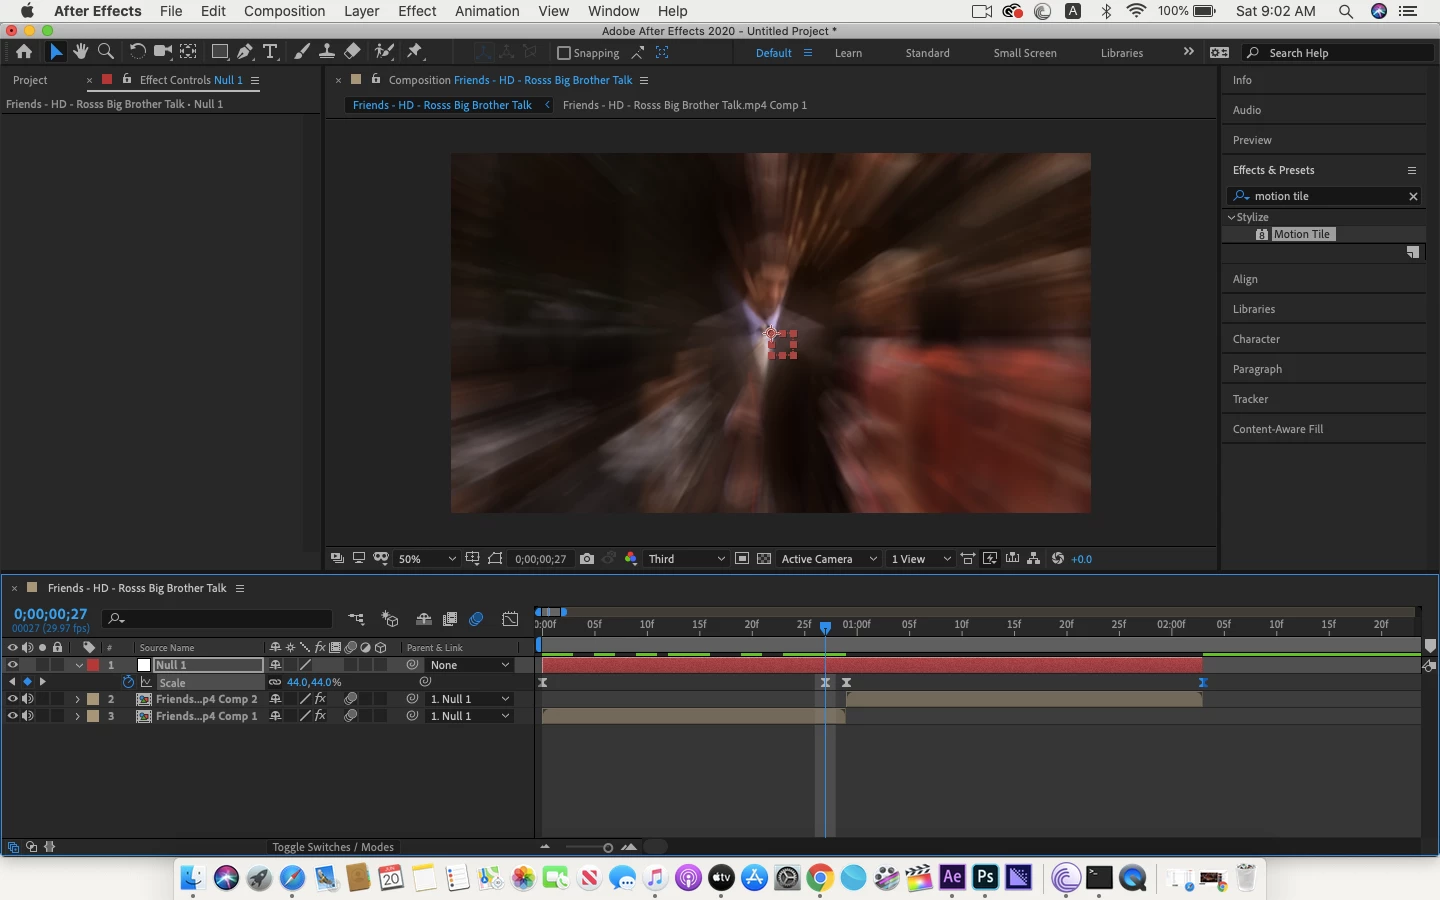The width and height of the screenshot is (1440, 900).
Task: Toggle Frame Blending enable switch in timeline
Action: 450,620
